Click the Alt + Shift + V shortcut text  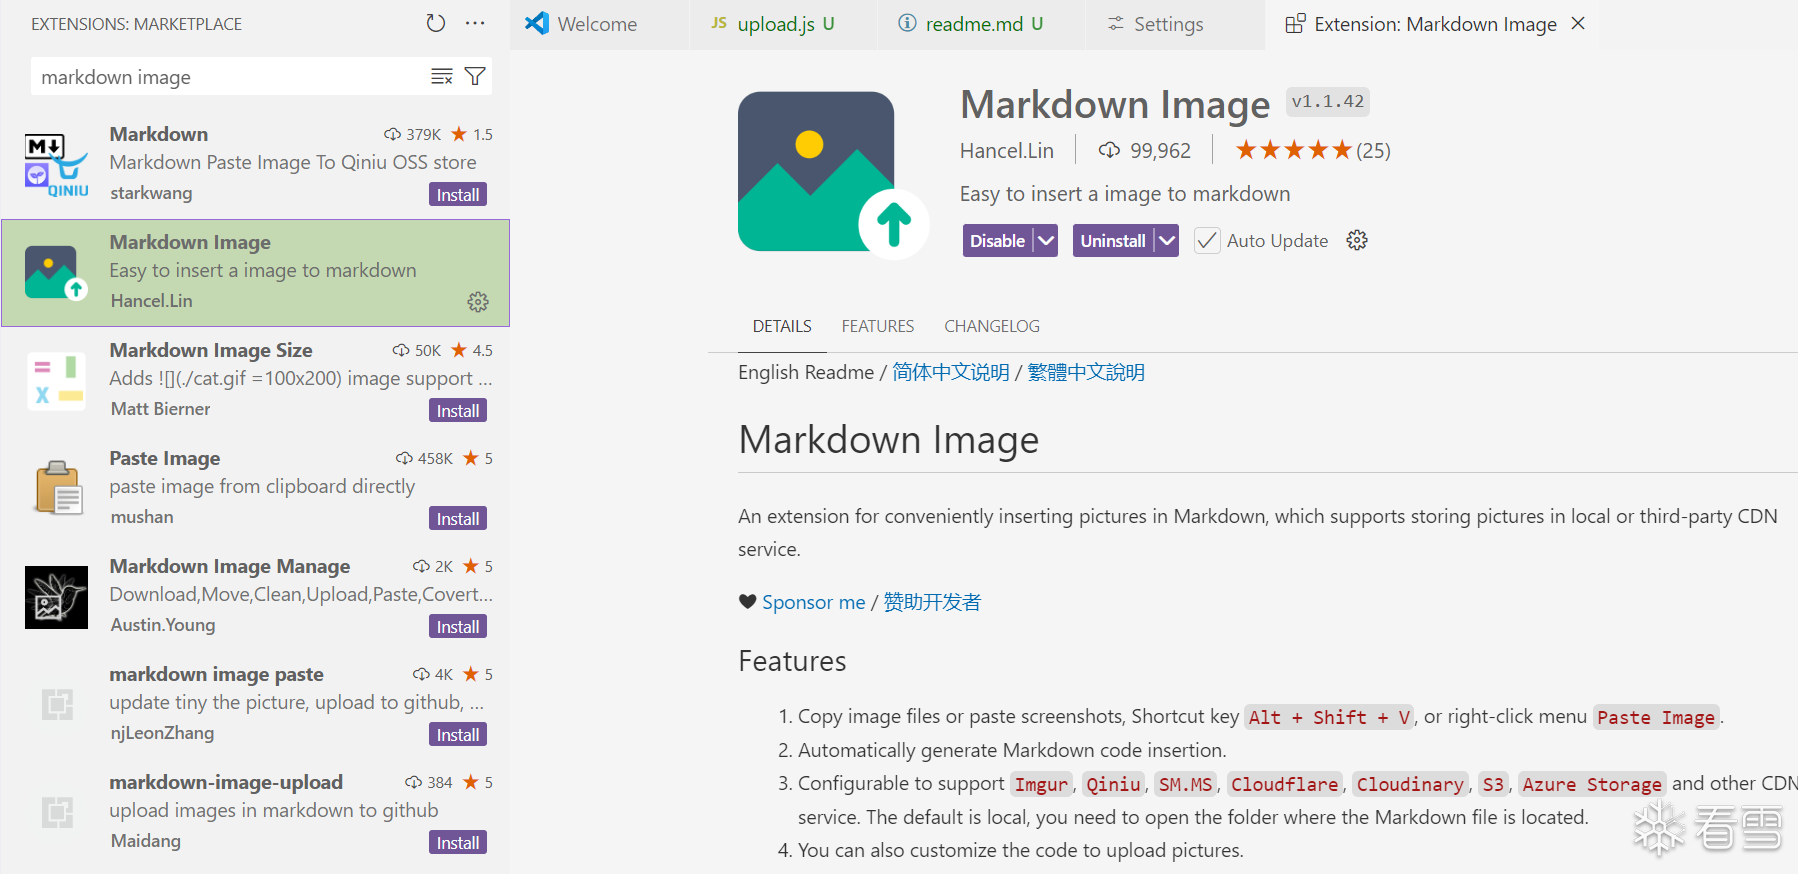click(x=1329, y=717)
